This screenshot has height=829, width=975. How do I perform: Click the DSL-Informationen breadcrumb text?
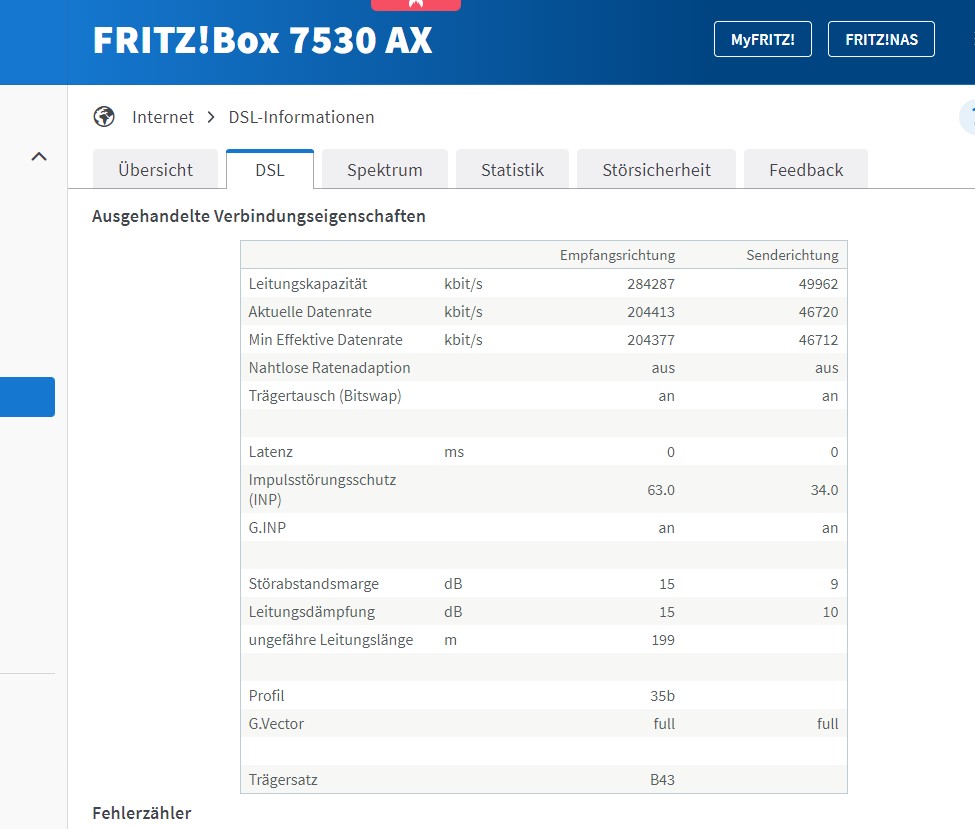point(302,117)
